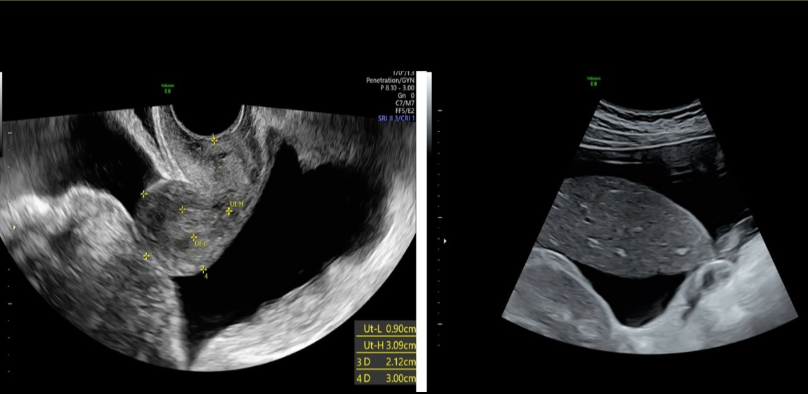
Task: Click the green Voluson logo above left scan
Action: point(167,89)
